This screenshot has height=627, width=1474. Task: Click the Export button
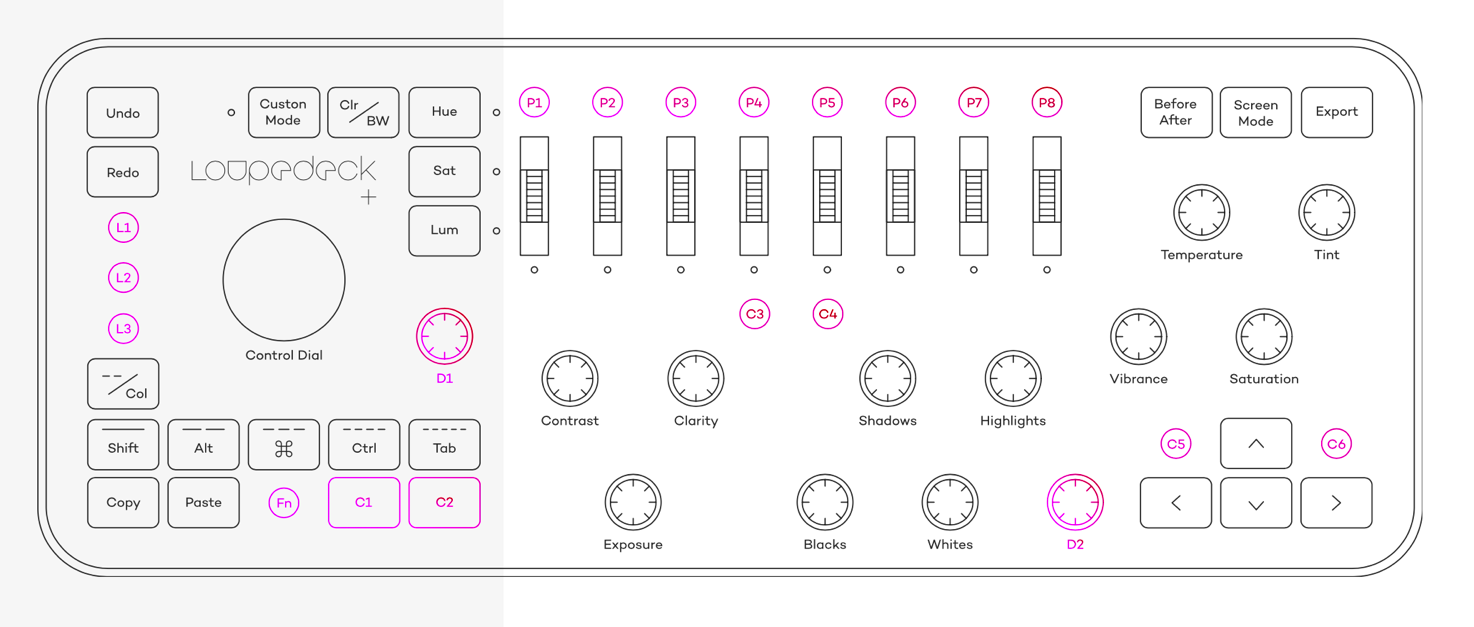1336,112
